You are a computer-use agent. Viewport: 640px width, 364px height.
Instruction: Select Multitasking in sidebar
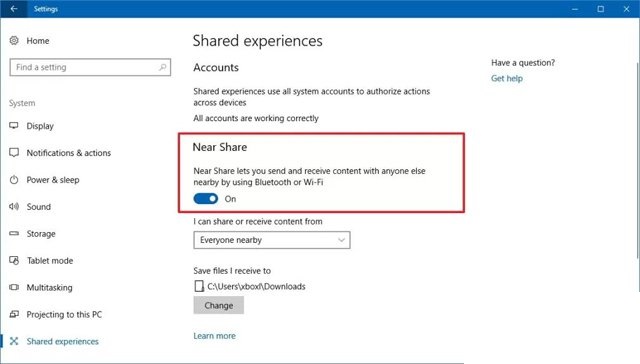tap(49, 287)
